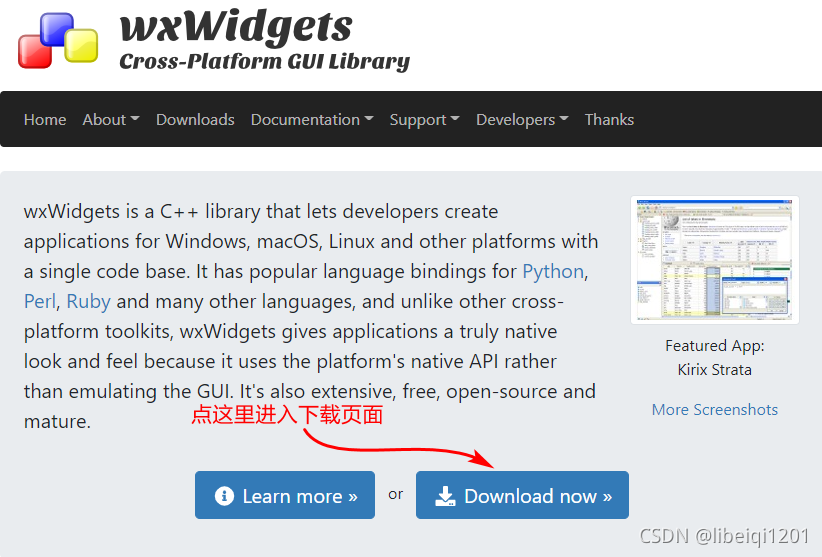Click the info icon in Learn more button
The image size is (822, 557).
(x=224, y=495)
